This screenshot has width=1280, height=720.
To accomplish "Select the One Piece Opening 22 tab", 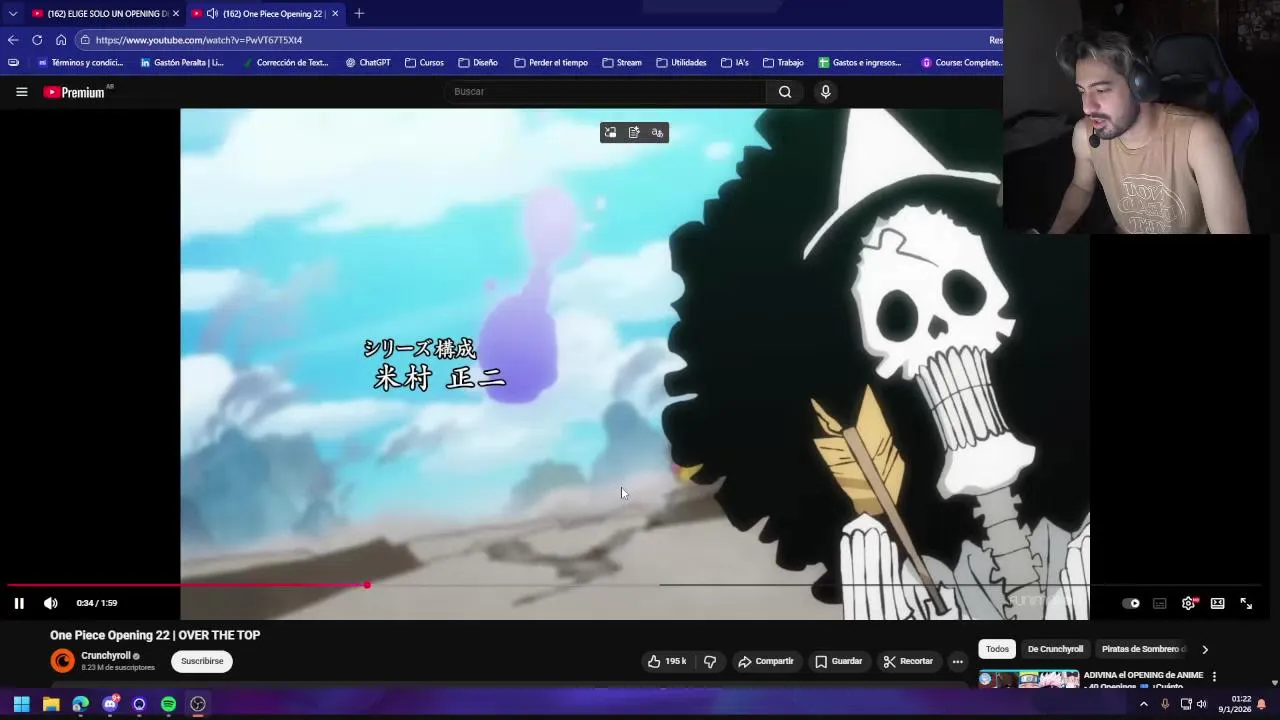I will tap(264, 14).
